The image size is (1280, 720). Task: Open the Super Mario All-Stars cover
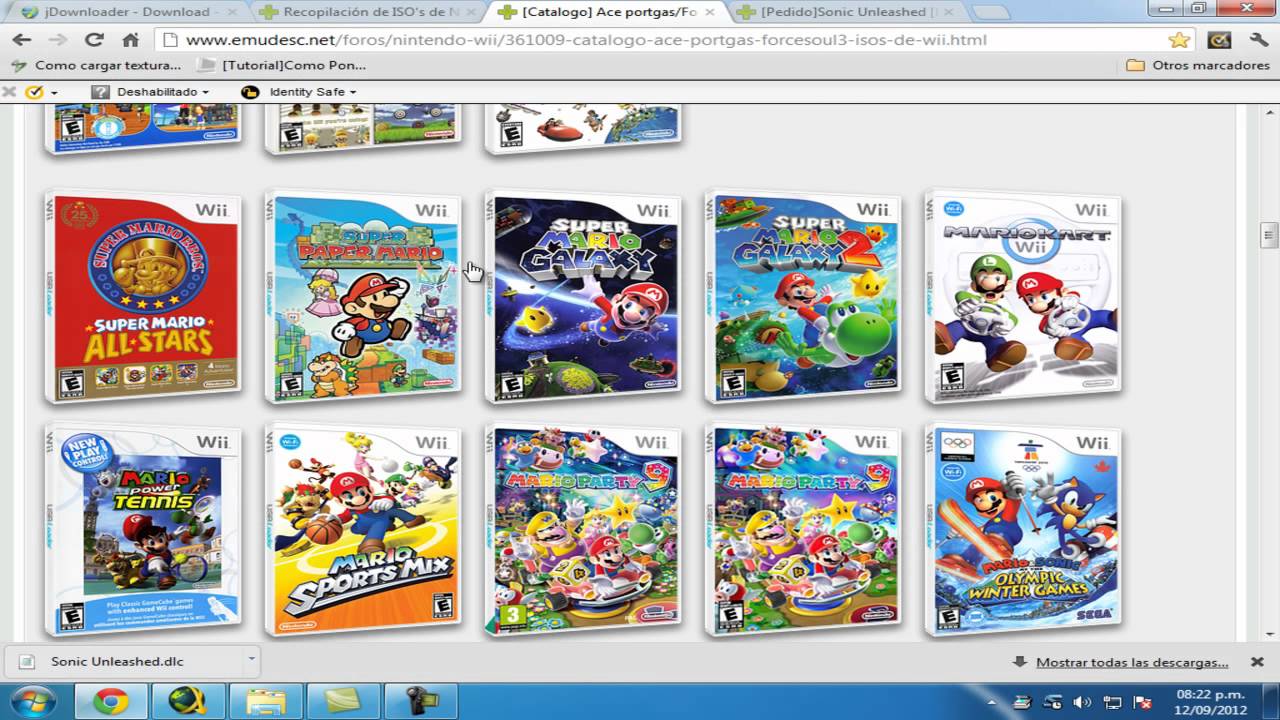(x=143, y=297)
